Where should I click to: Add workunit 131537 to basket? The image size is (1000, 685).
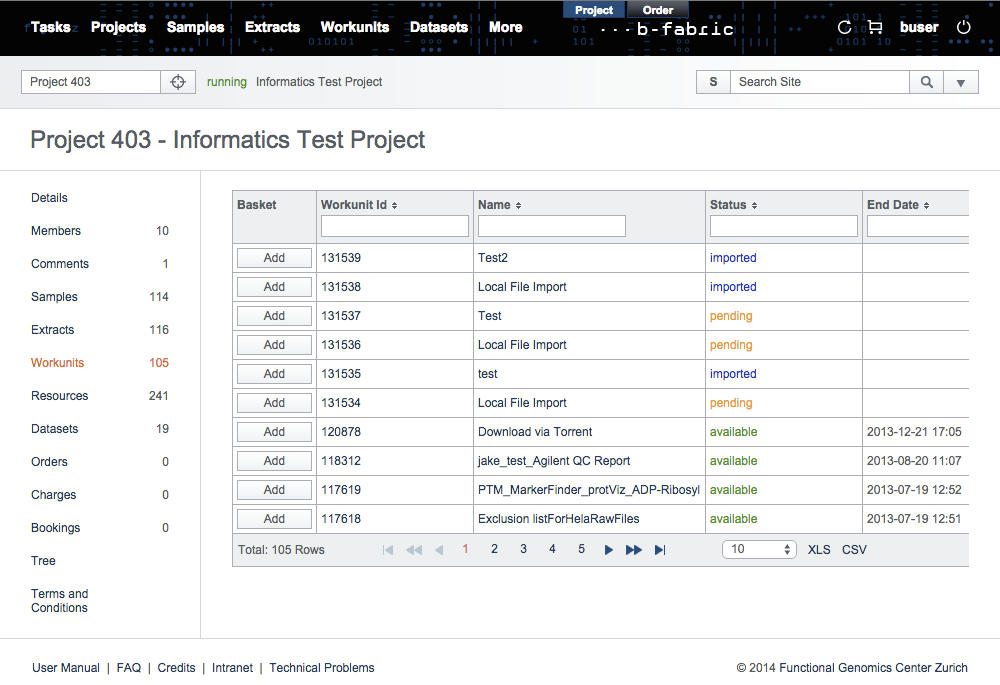pos(274,316)
